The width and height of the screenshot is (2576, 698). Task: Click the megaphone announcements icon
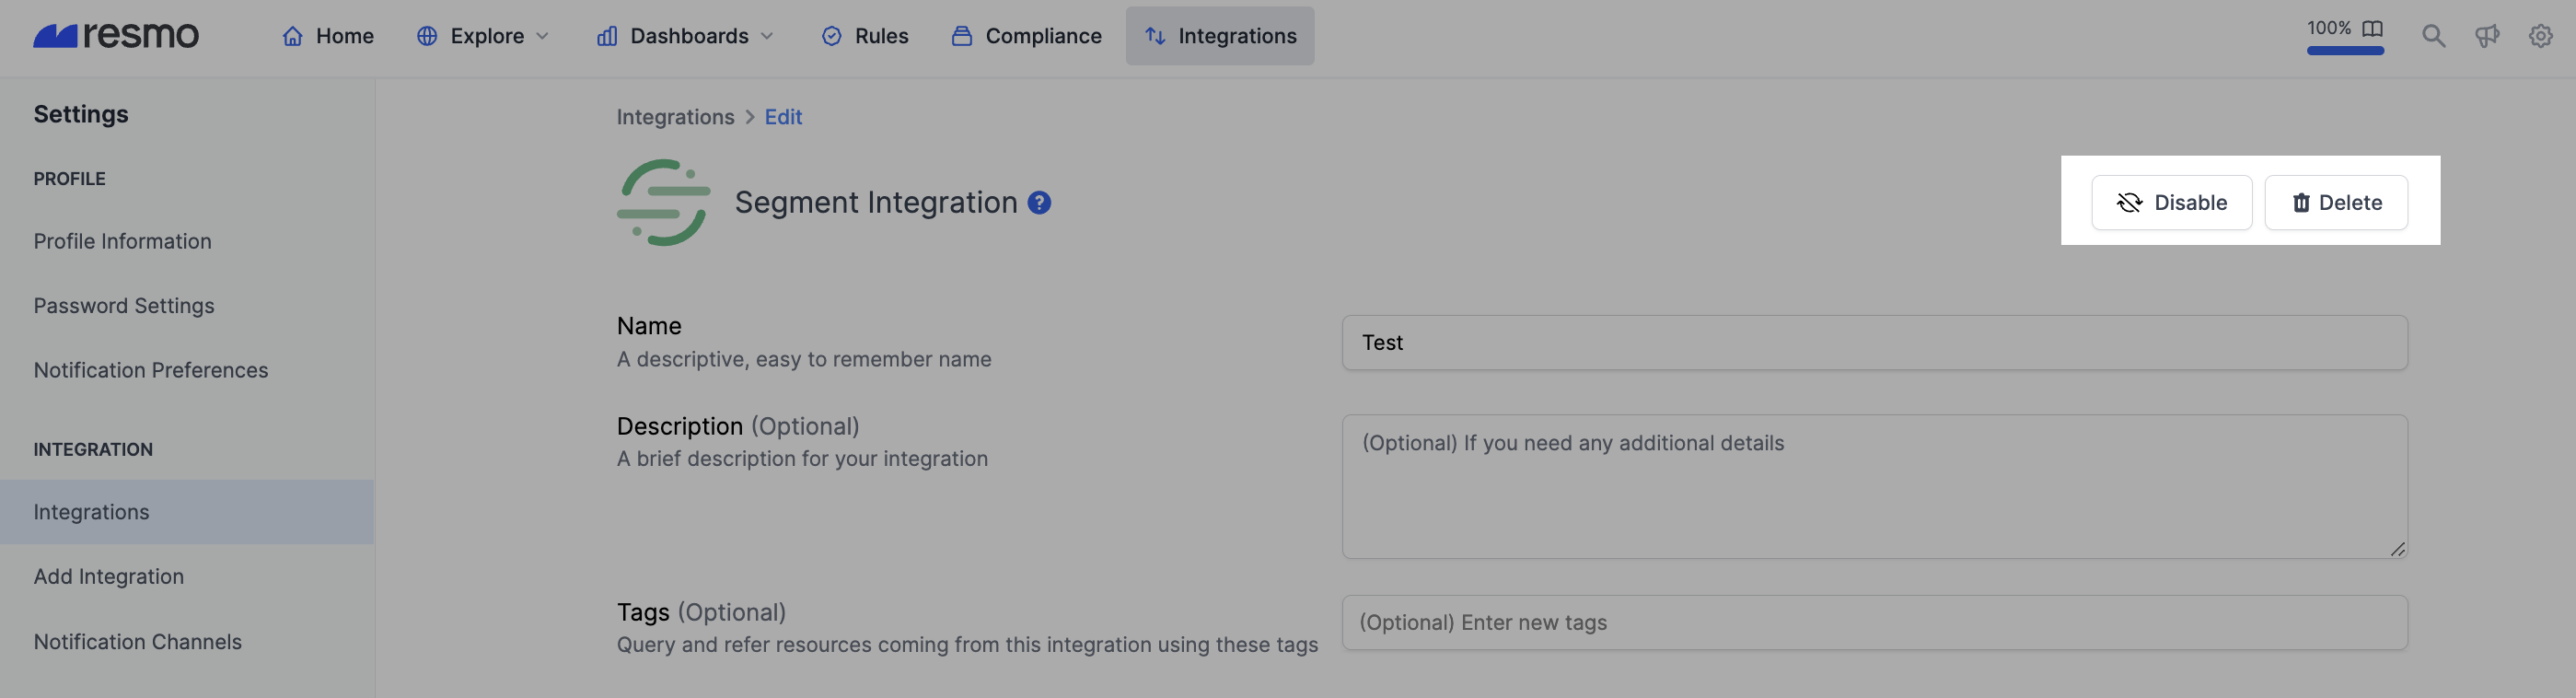click(x=2487, y=37)
